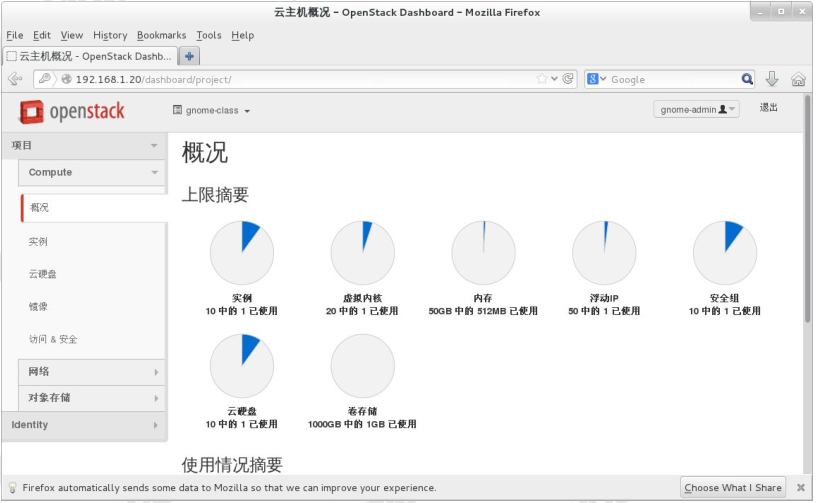This screenshot has height=503, width=816.
Task: Click the address bar URL field
Action: click(304, 79)
